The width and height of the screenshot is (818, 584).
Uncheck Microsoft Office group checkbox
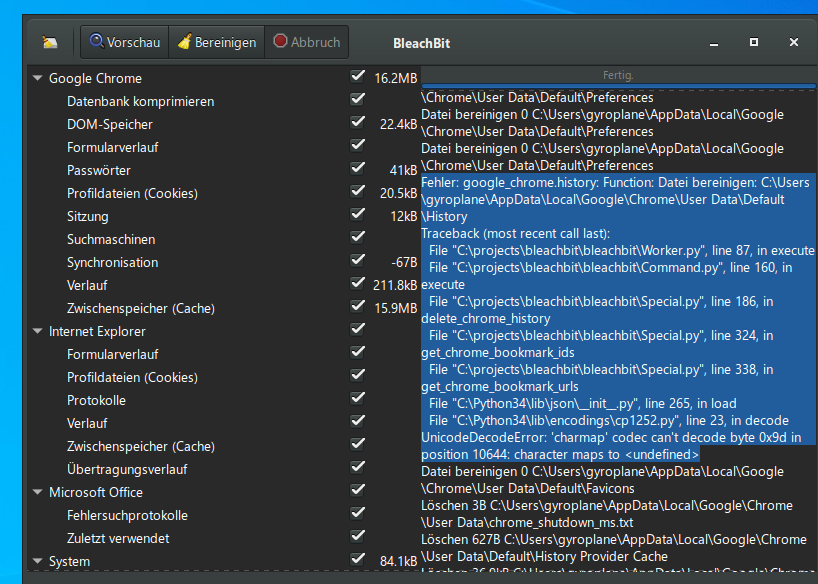tap(357, 490)
